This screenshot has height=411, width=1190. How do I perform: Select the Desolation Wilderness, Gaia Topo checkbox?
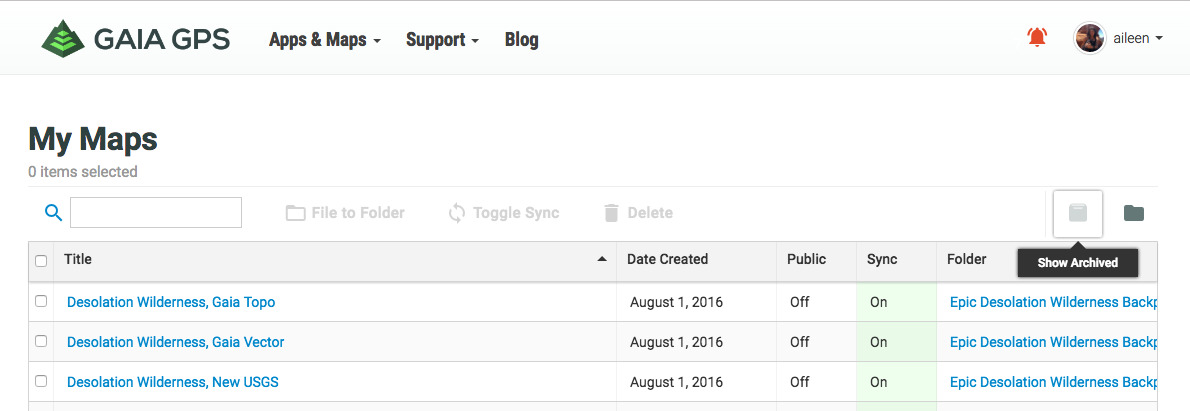coord(41,301)
